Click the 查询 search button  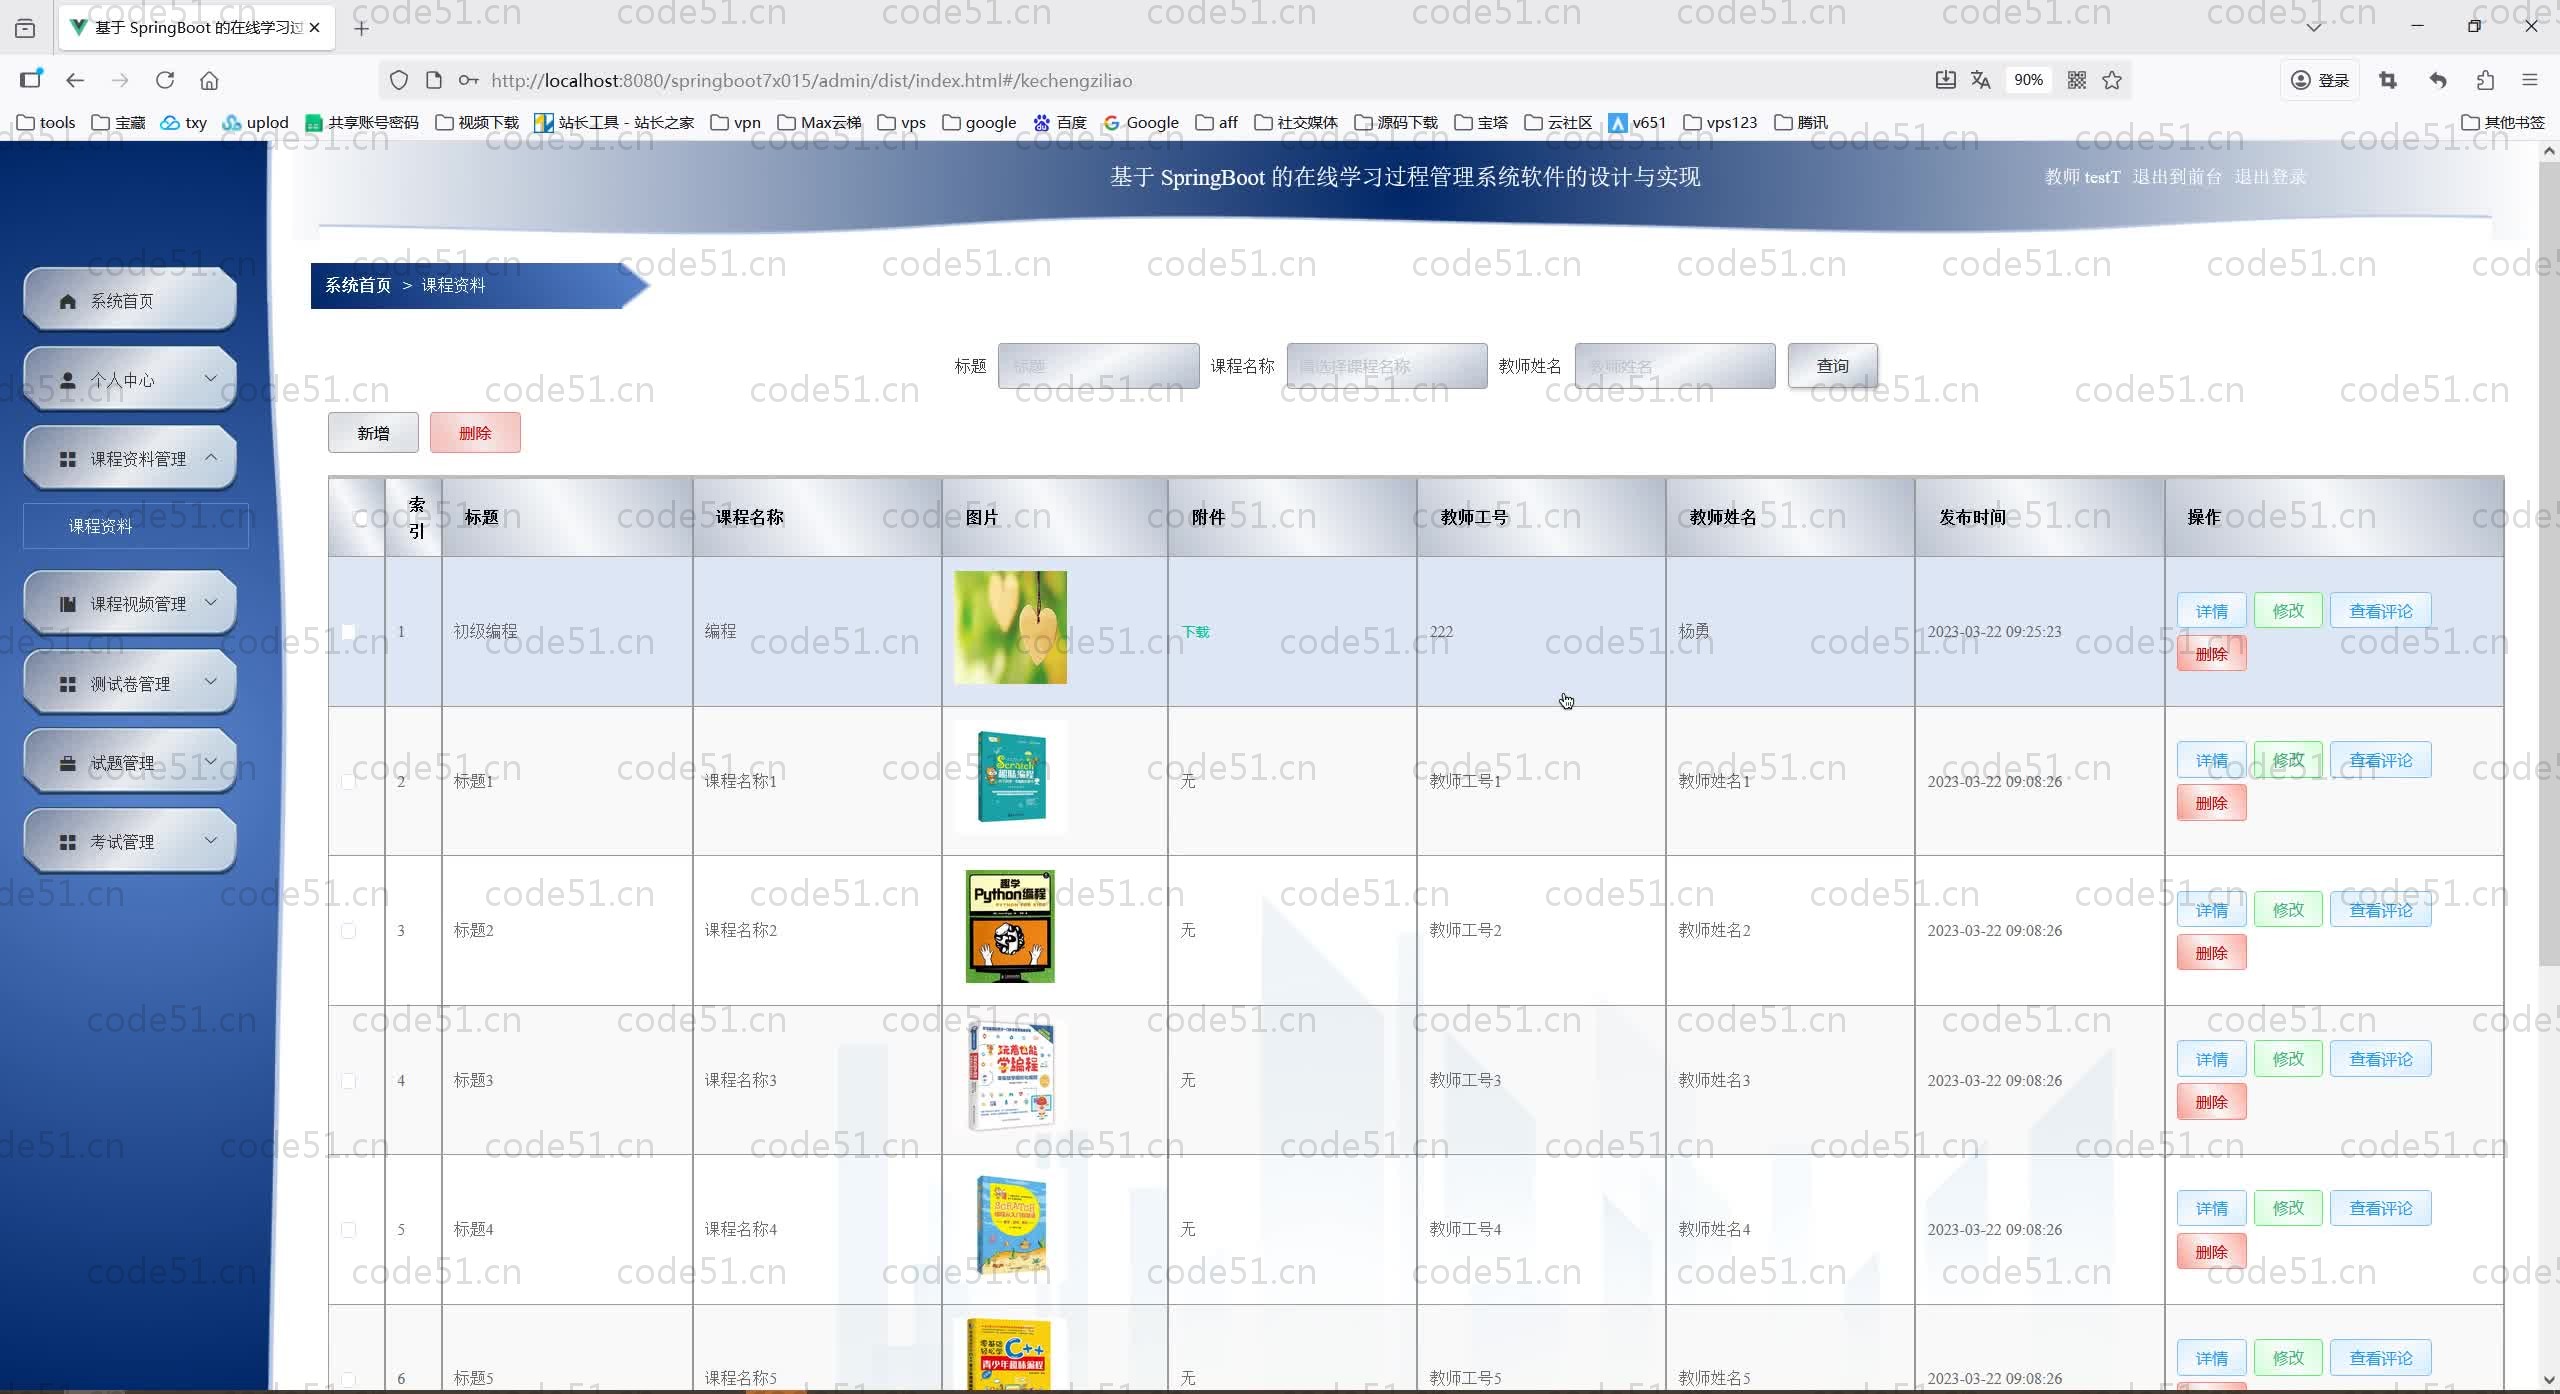coord(1832,366)
